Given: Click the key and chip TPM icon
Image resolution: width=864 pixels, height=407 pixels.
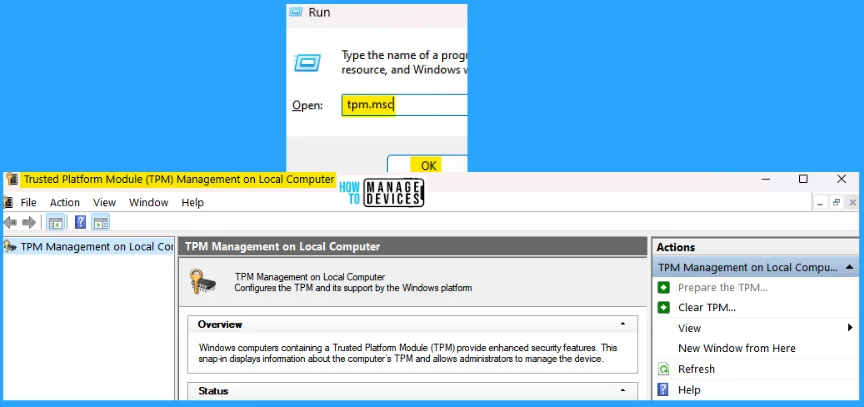Looking at the screenshot, I should (202, 281).
